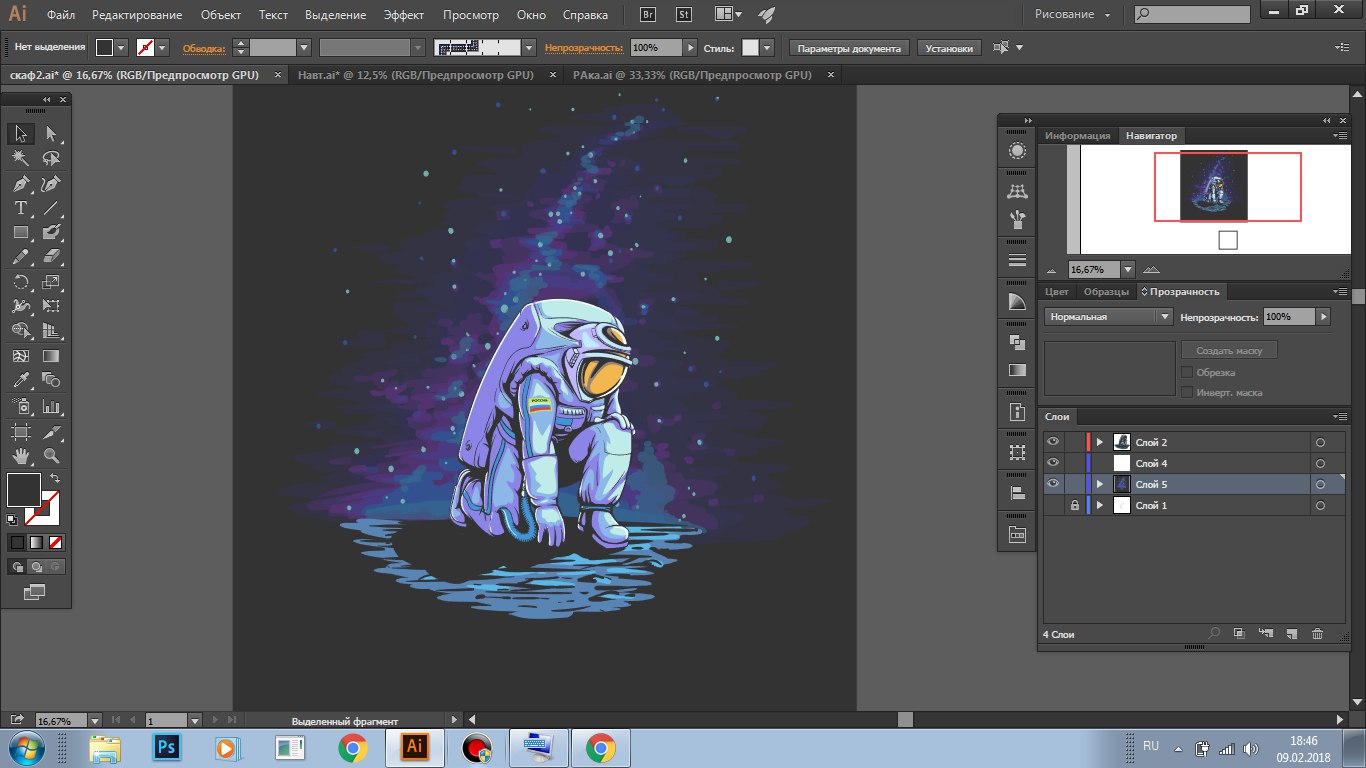
Task: Hide layer Слой 5 with eye icon
Action: [1053, 484]
